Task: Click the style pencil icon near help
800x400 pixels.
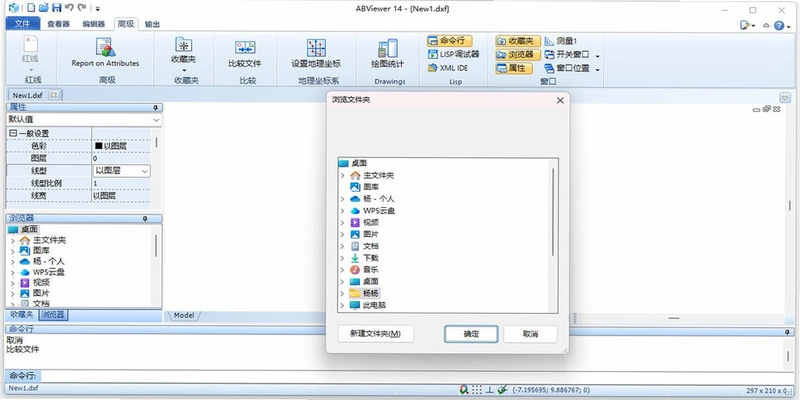Action: click(745, 25)
